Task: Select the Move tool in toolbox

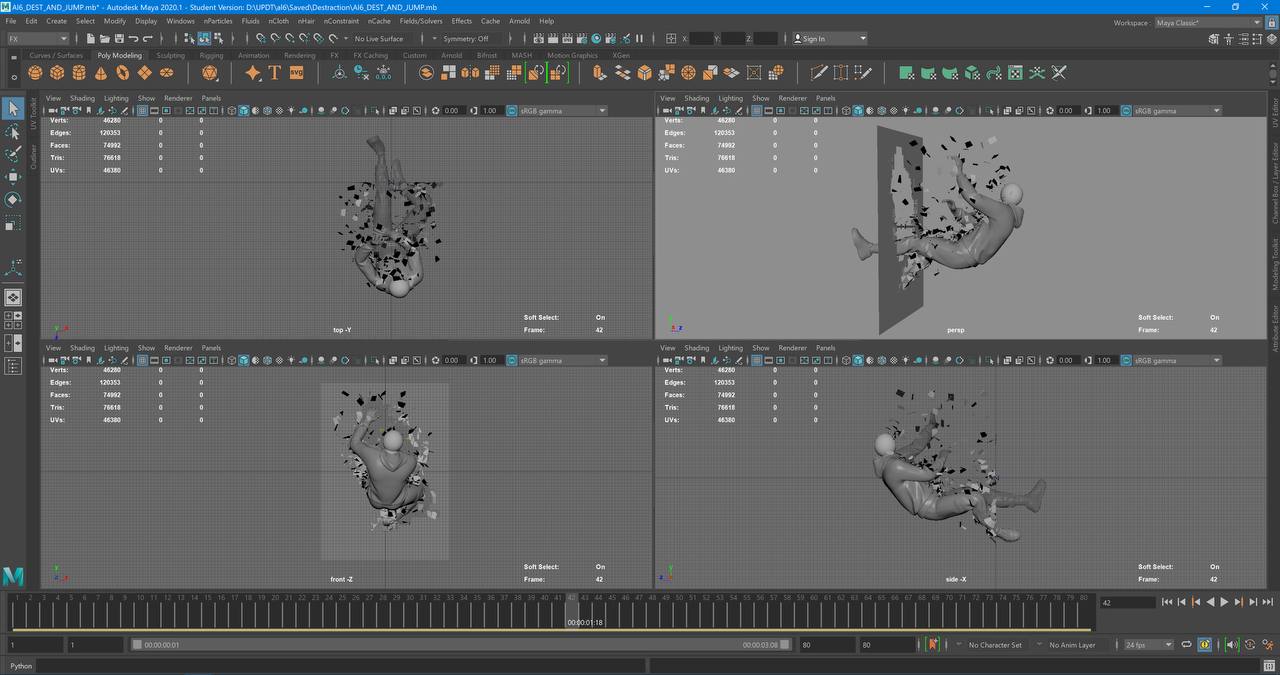Action: (x=13, y=177)
